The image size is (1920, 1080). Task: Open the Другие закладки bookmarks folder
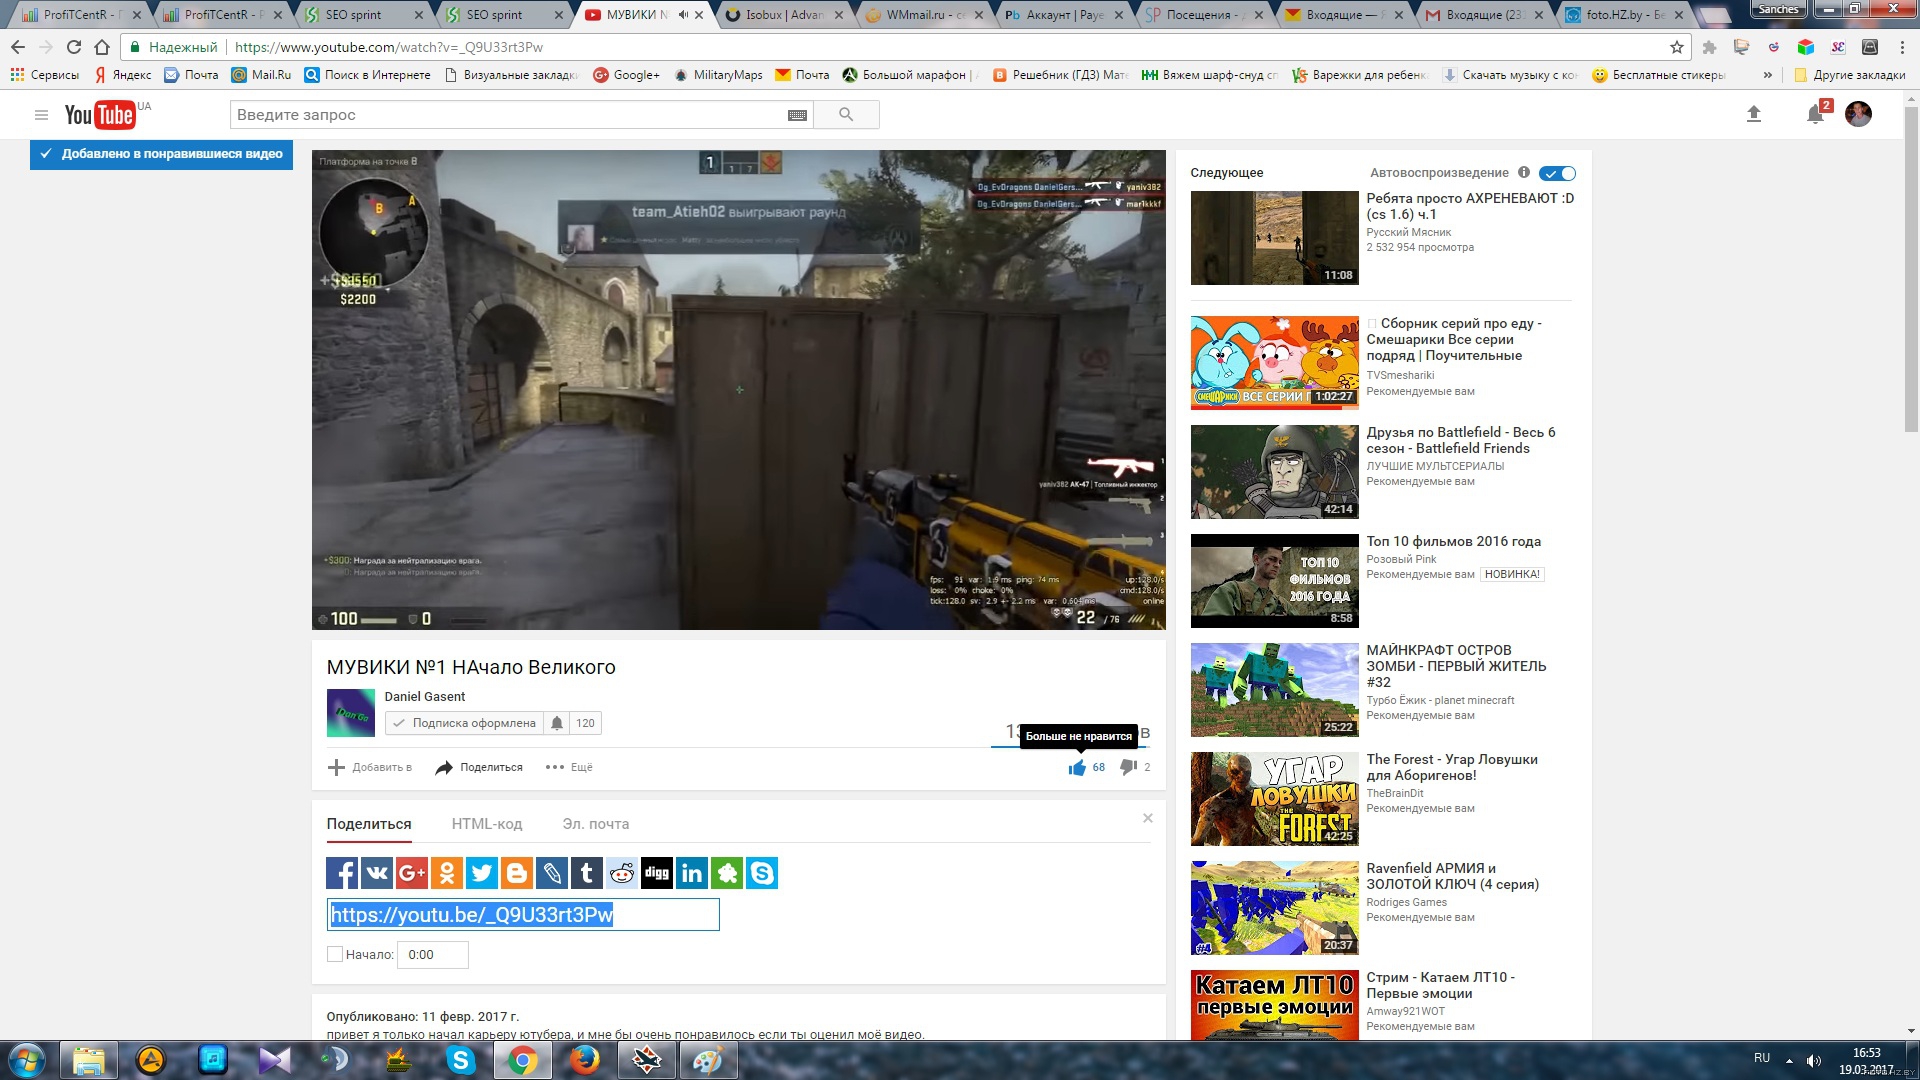[x=1850, y=75]
